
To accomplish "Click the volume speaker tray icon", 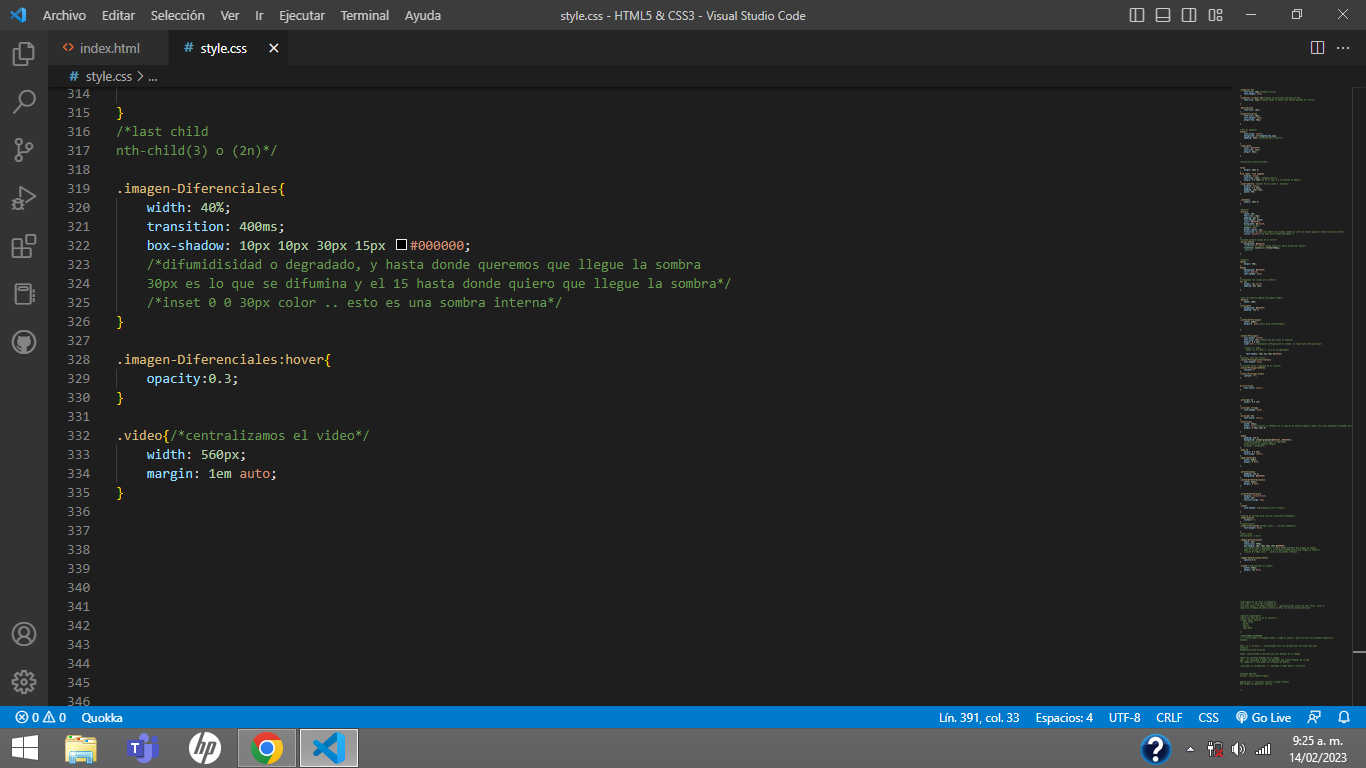I will tap(1239, 748).
